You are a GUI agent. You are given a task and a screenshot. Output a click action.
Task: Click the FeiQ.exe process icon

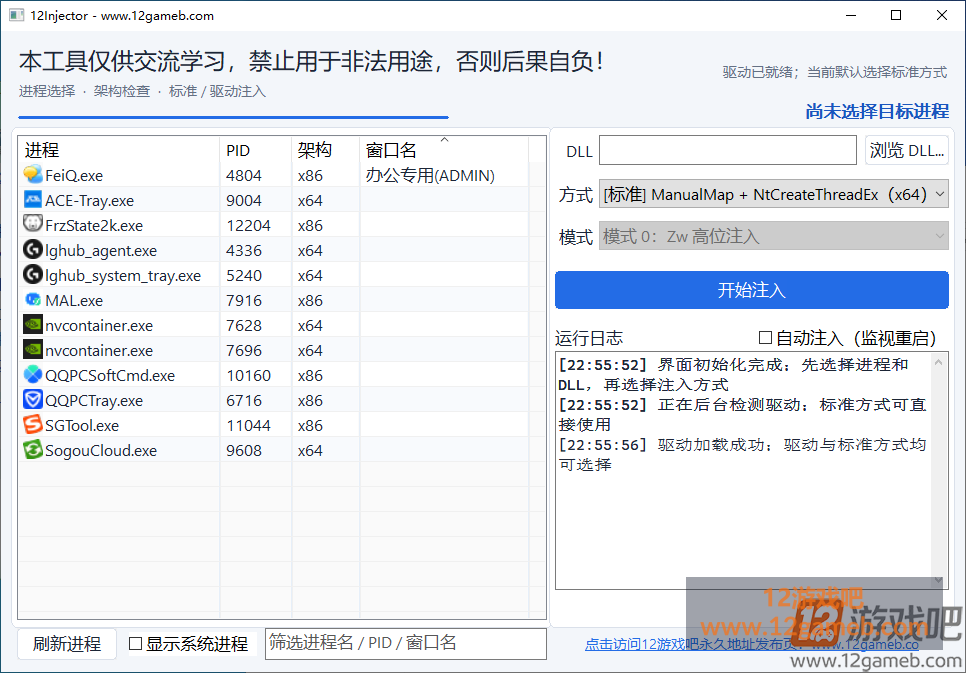point(33,175)
